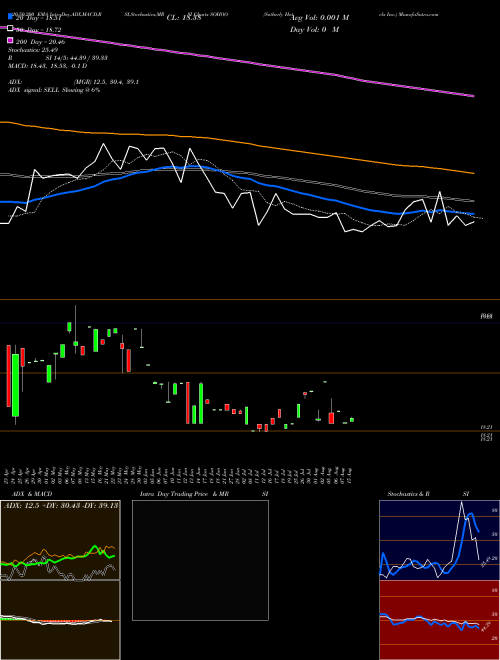The width and height of the screenshot is (500, 660).
Task: Click the magenta 200 Day EMA legend swatch
Action: point(11,40)
